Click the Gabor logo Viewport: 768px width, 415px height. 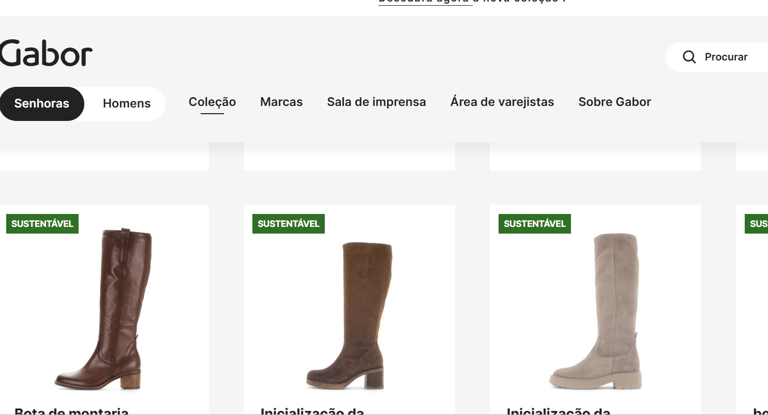tap(46, 53)
